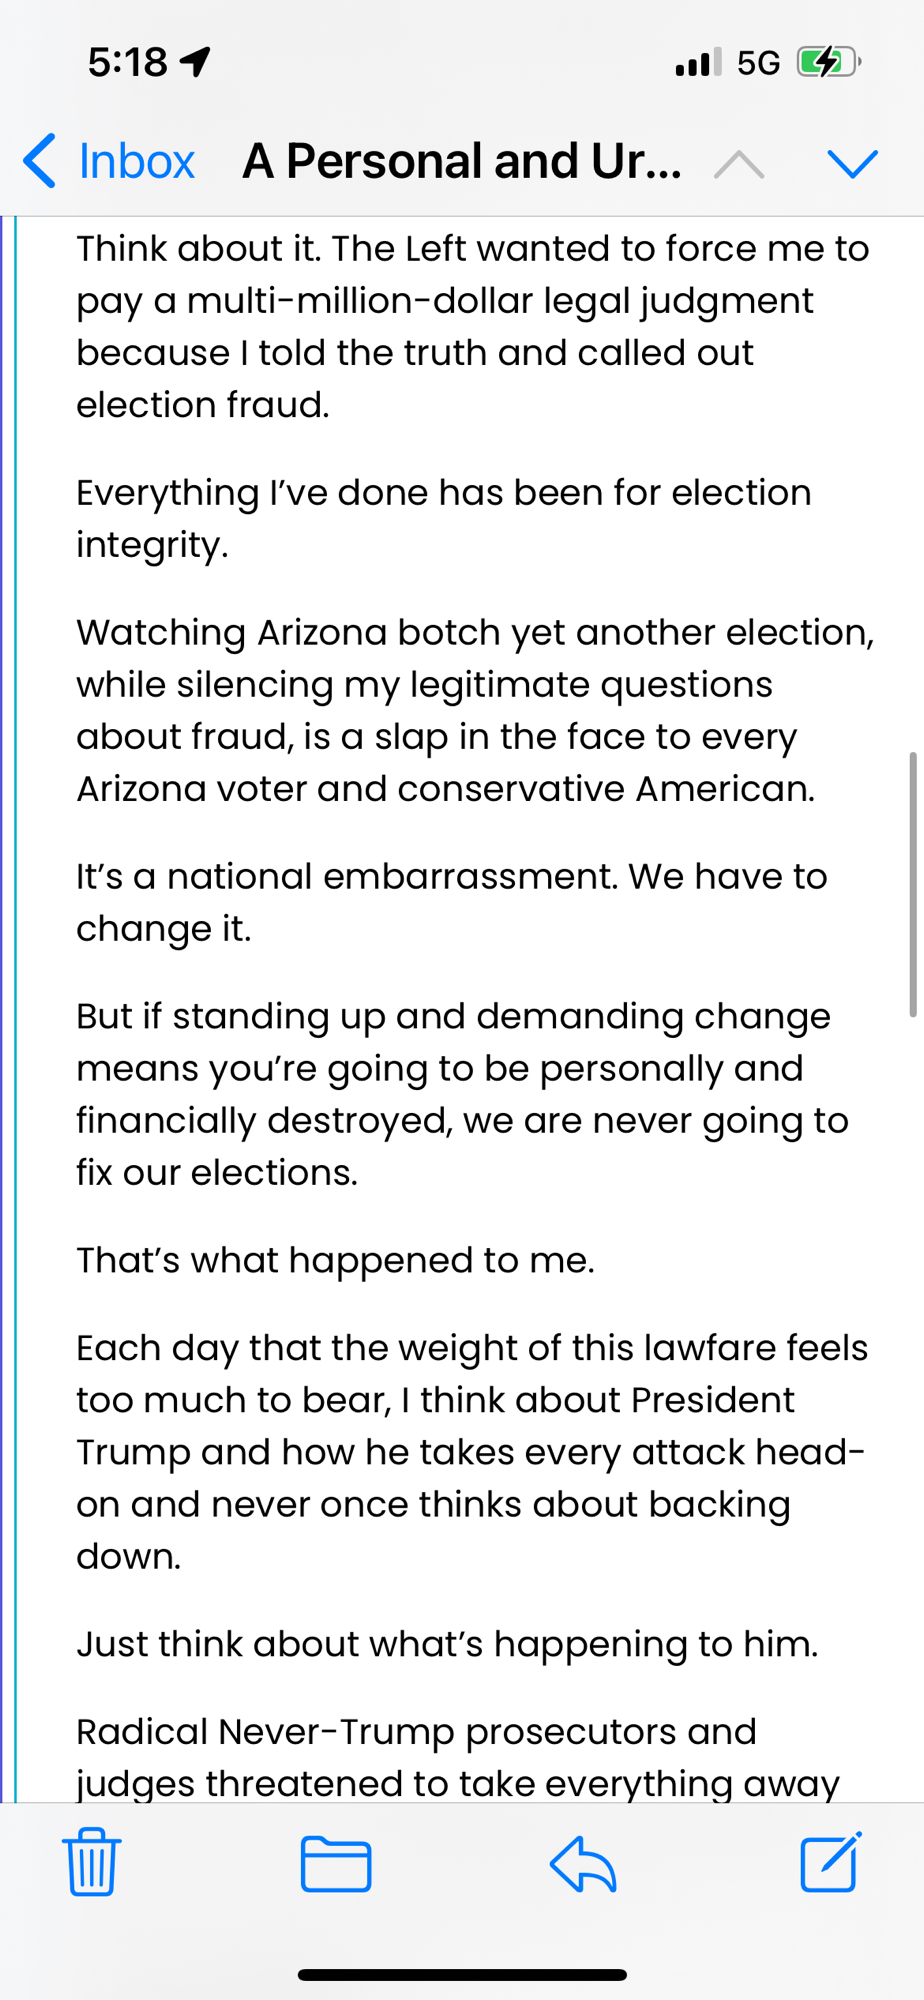Tap the 5:18 clock in status bar
Screen dimensions: 924x2000
tap(127, 63)
